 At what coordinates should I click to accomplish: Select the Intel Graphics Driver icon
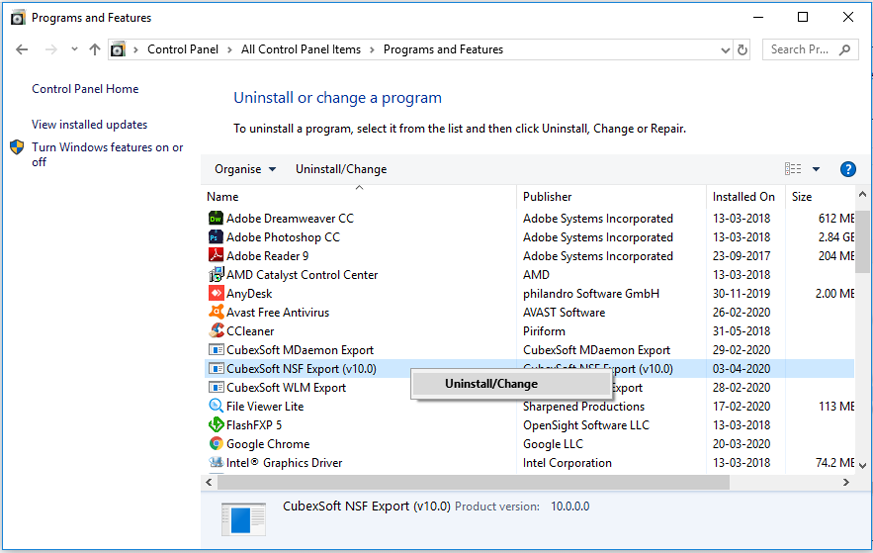click(x=216, y=462)
